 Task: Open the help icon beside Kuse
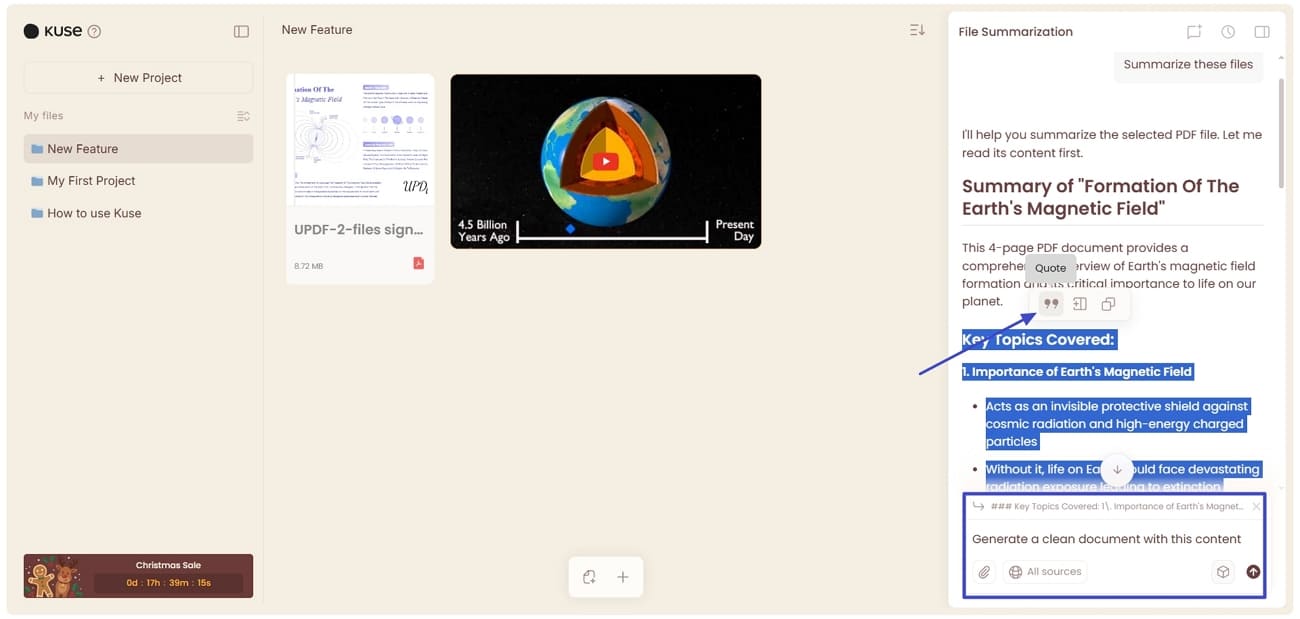(94, 31)
